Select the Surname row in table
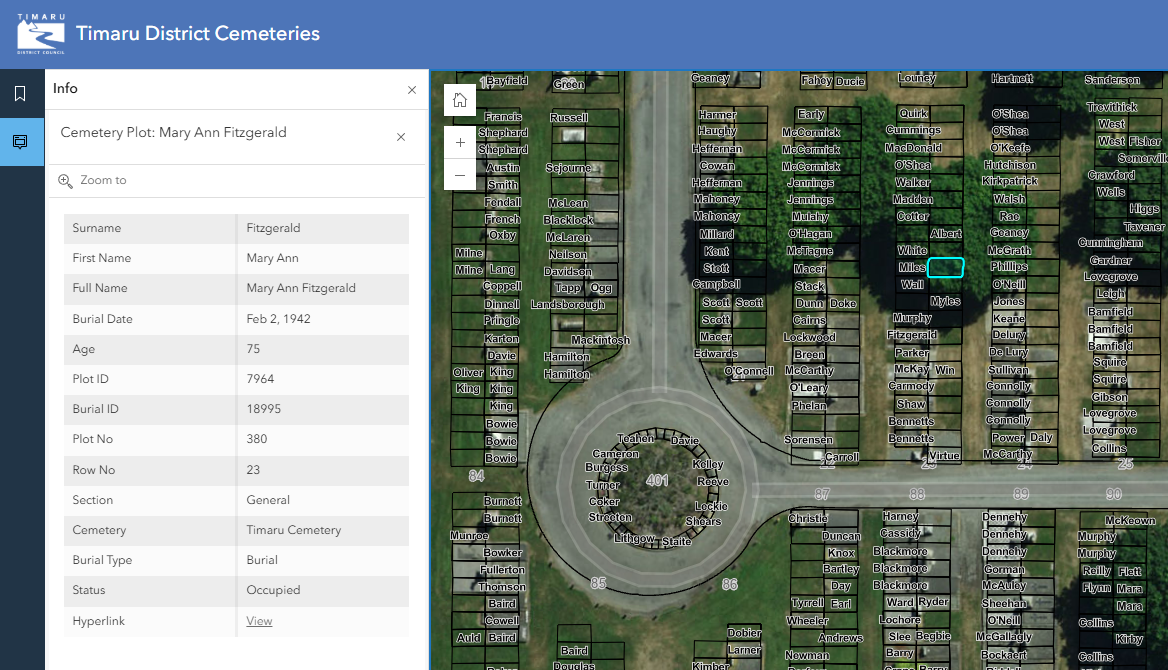This screenshot has height=670, width=1168. (236, 228)
